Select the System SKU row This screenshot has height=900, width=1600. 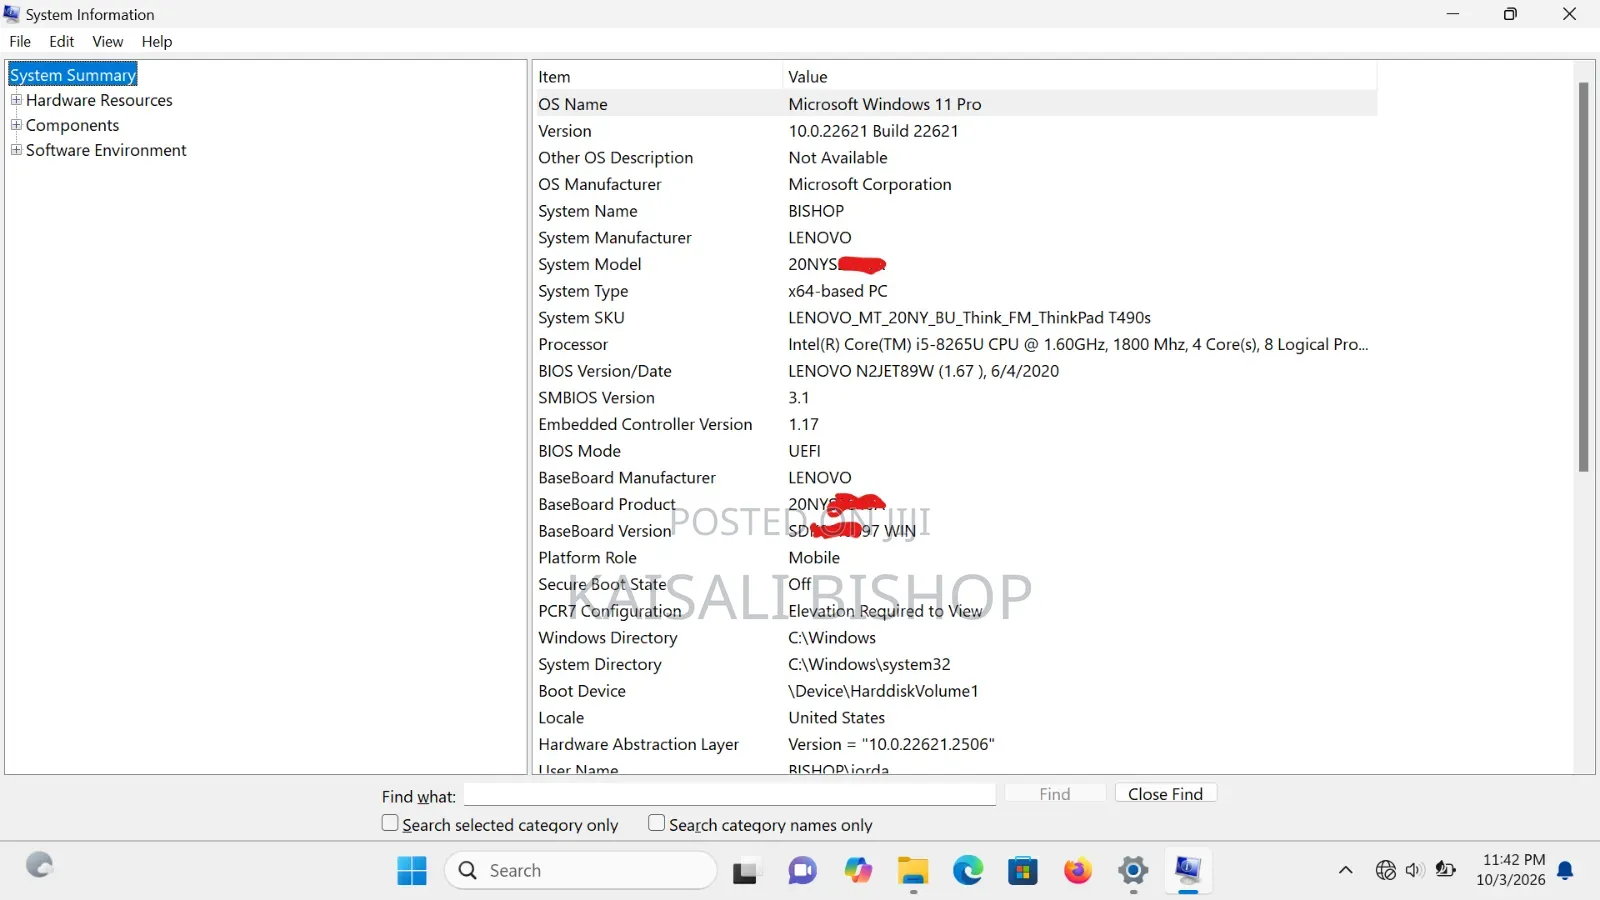tap(956, 318)
